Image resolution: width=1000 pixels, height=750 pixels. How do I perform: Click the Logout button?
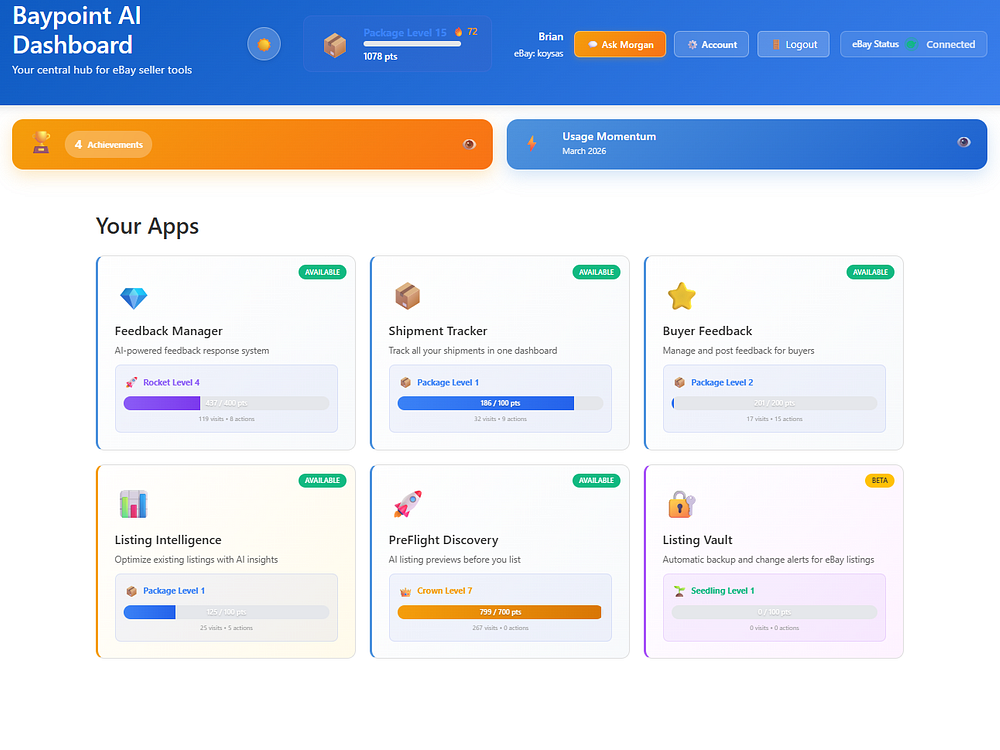[793, 44]
